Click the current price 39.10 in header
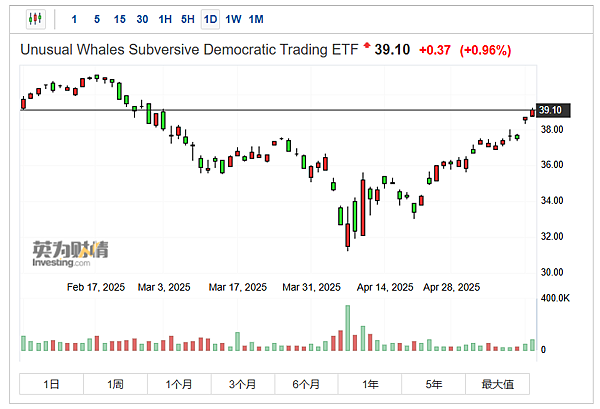The image size is (600, 409). [x=392, y=50]
